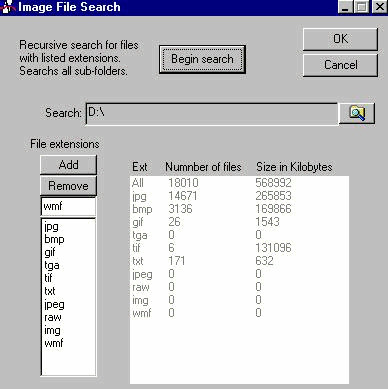This screenshot has width=388, height=389.
Task: Select tif in the extensions list
Action: pos(69,278)
